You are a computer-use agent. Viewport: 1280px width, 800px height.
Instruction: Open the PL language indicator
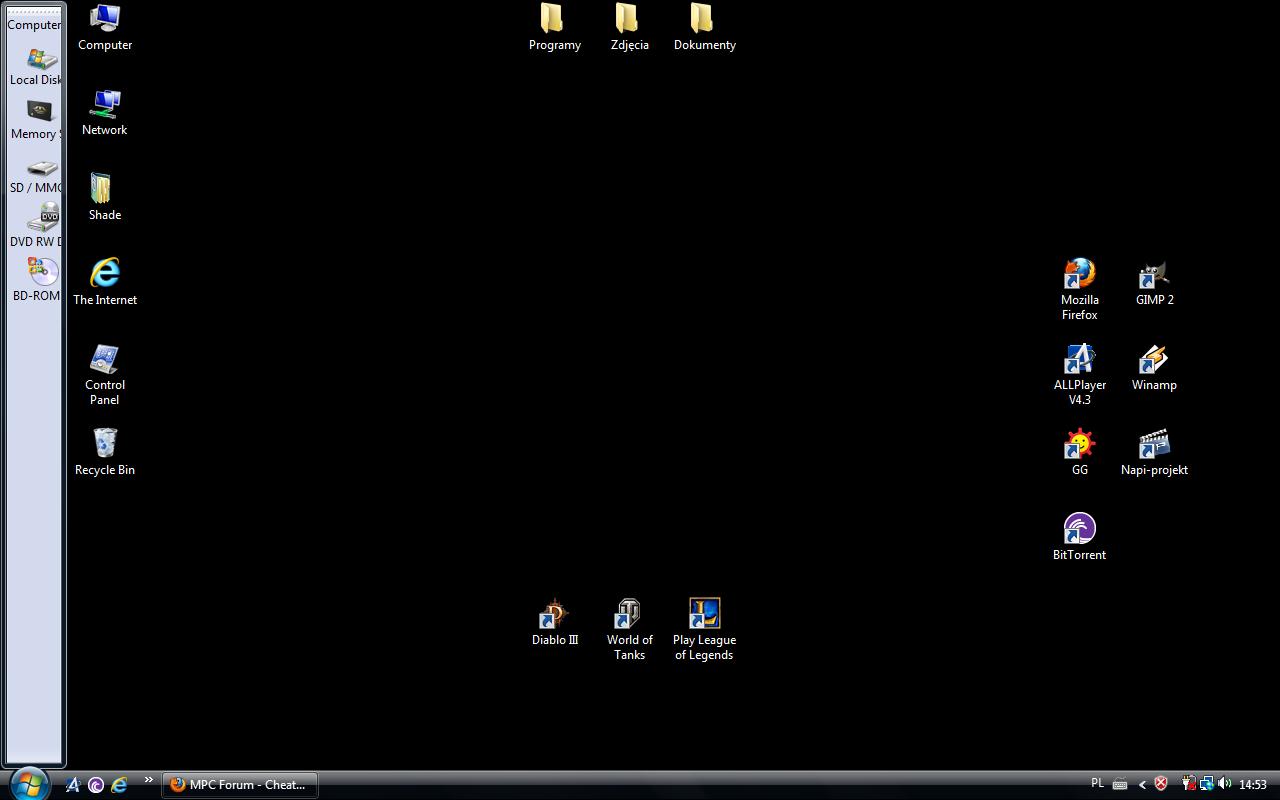1097,784
